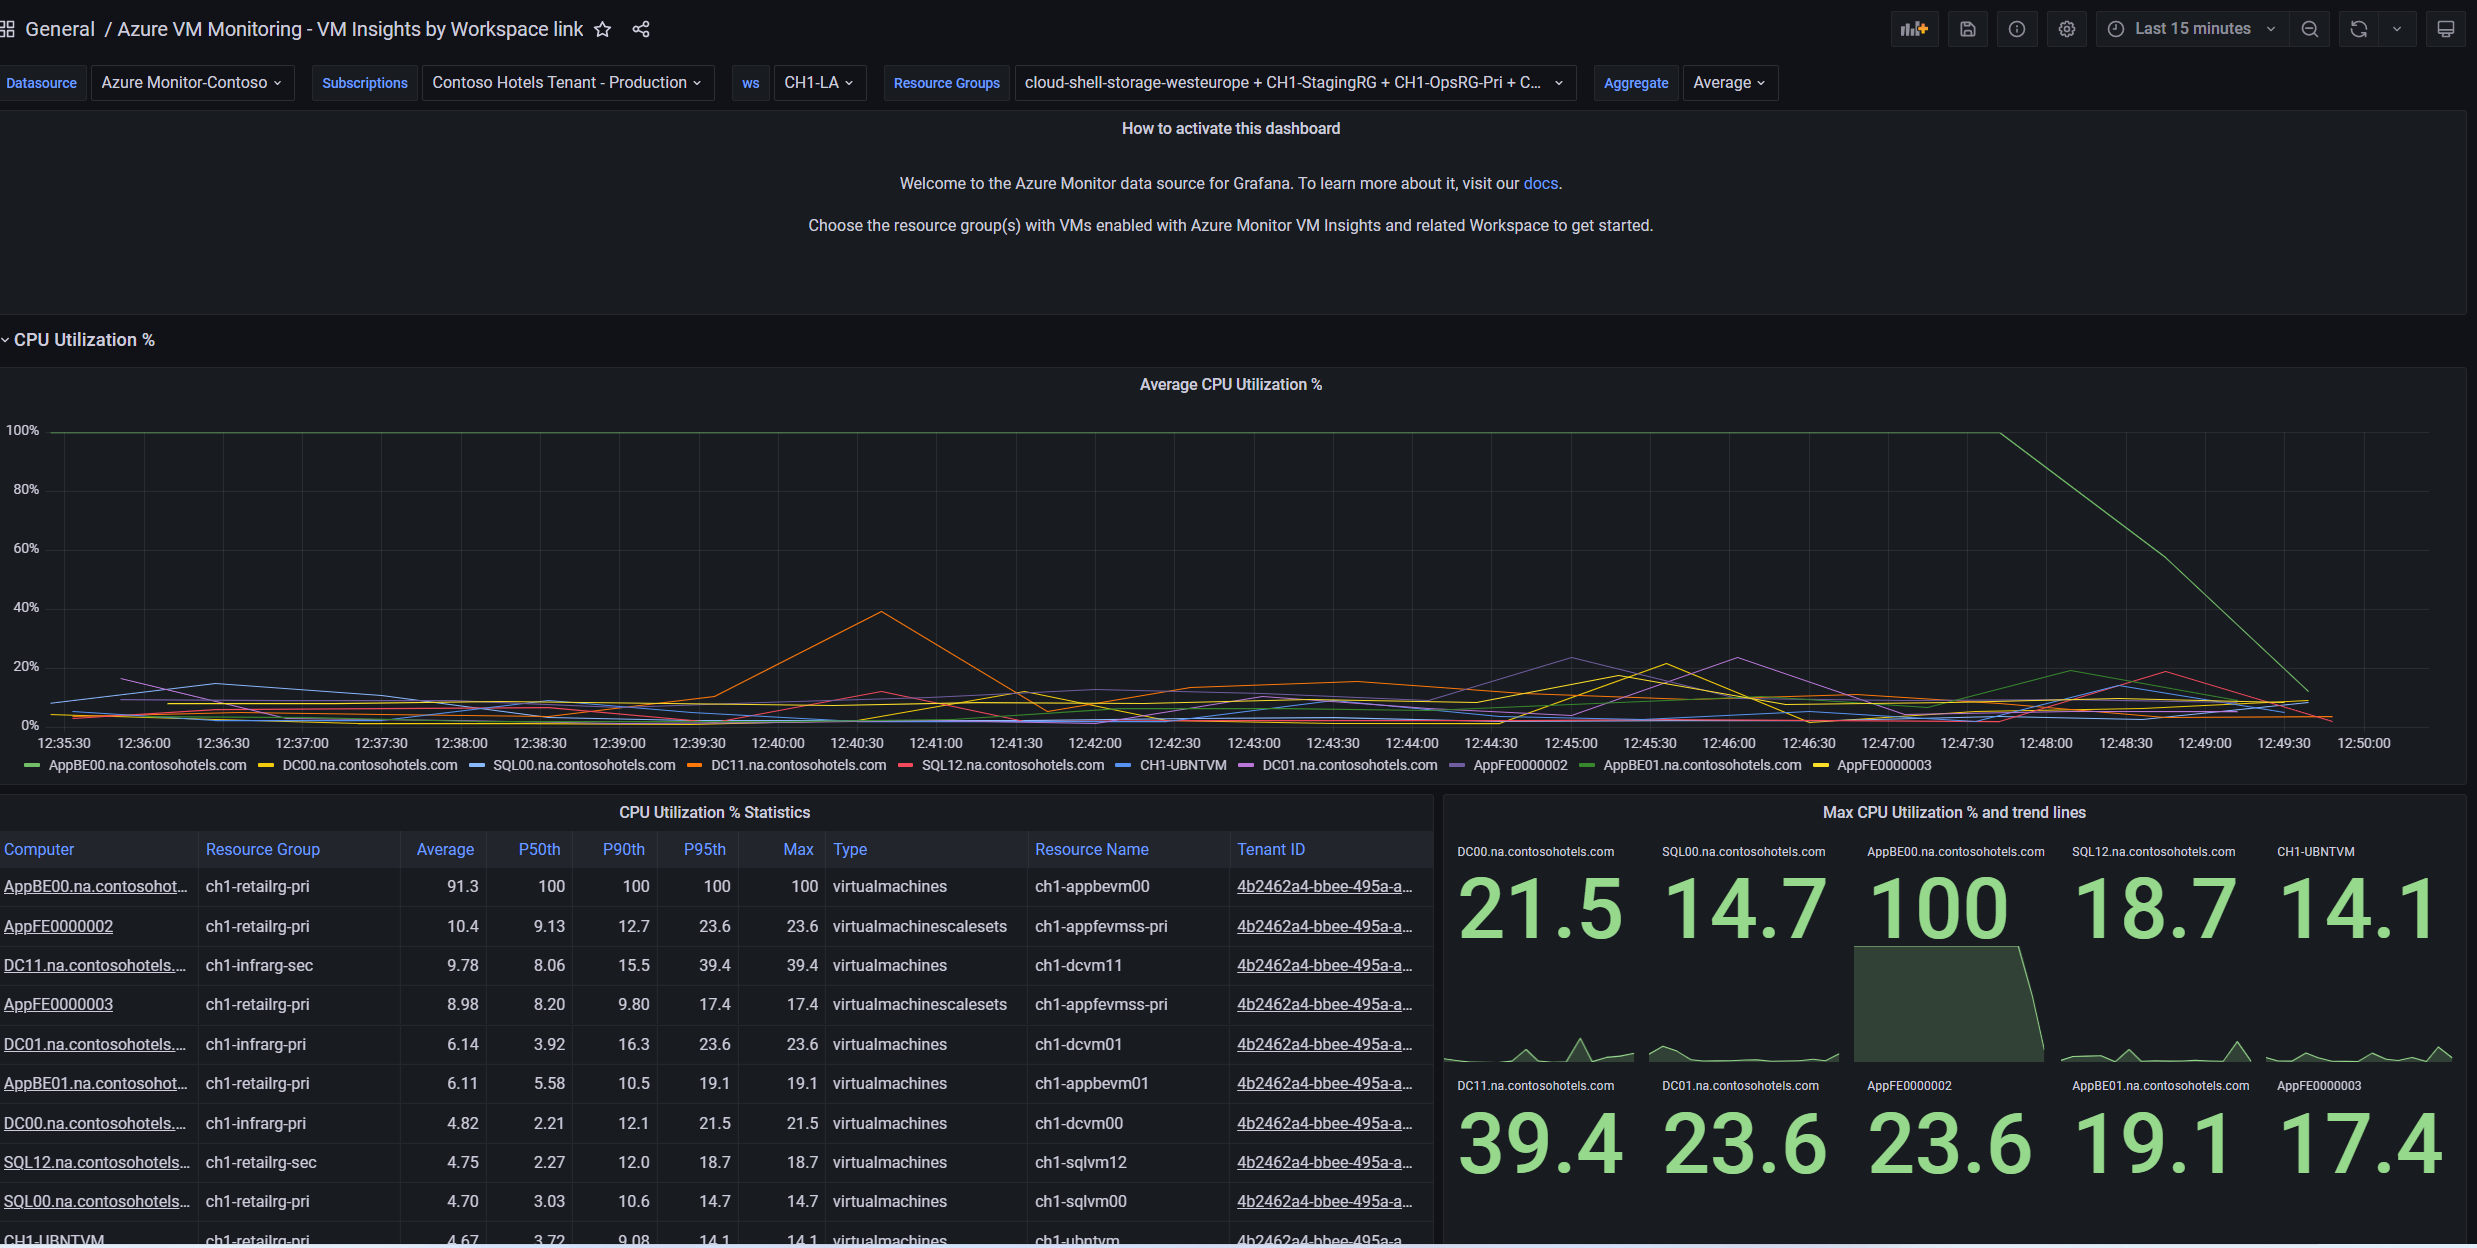Screen dimensions: 2477x1248
Task: Cycle the view mode using the monitor icon
Action: pos(2446,29)
